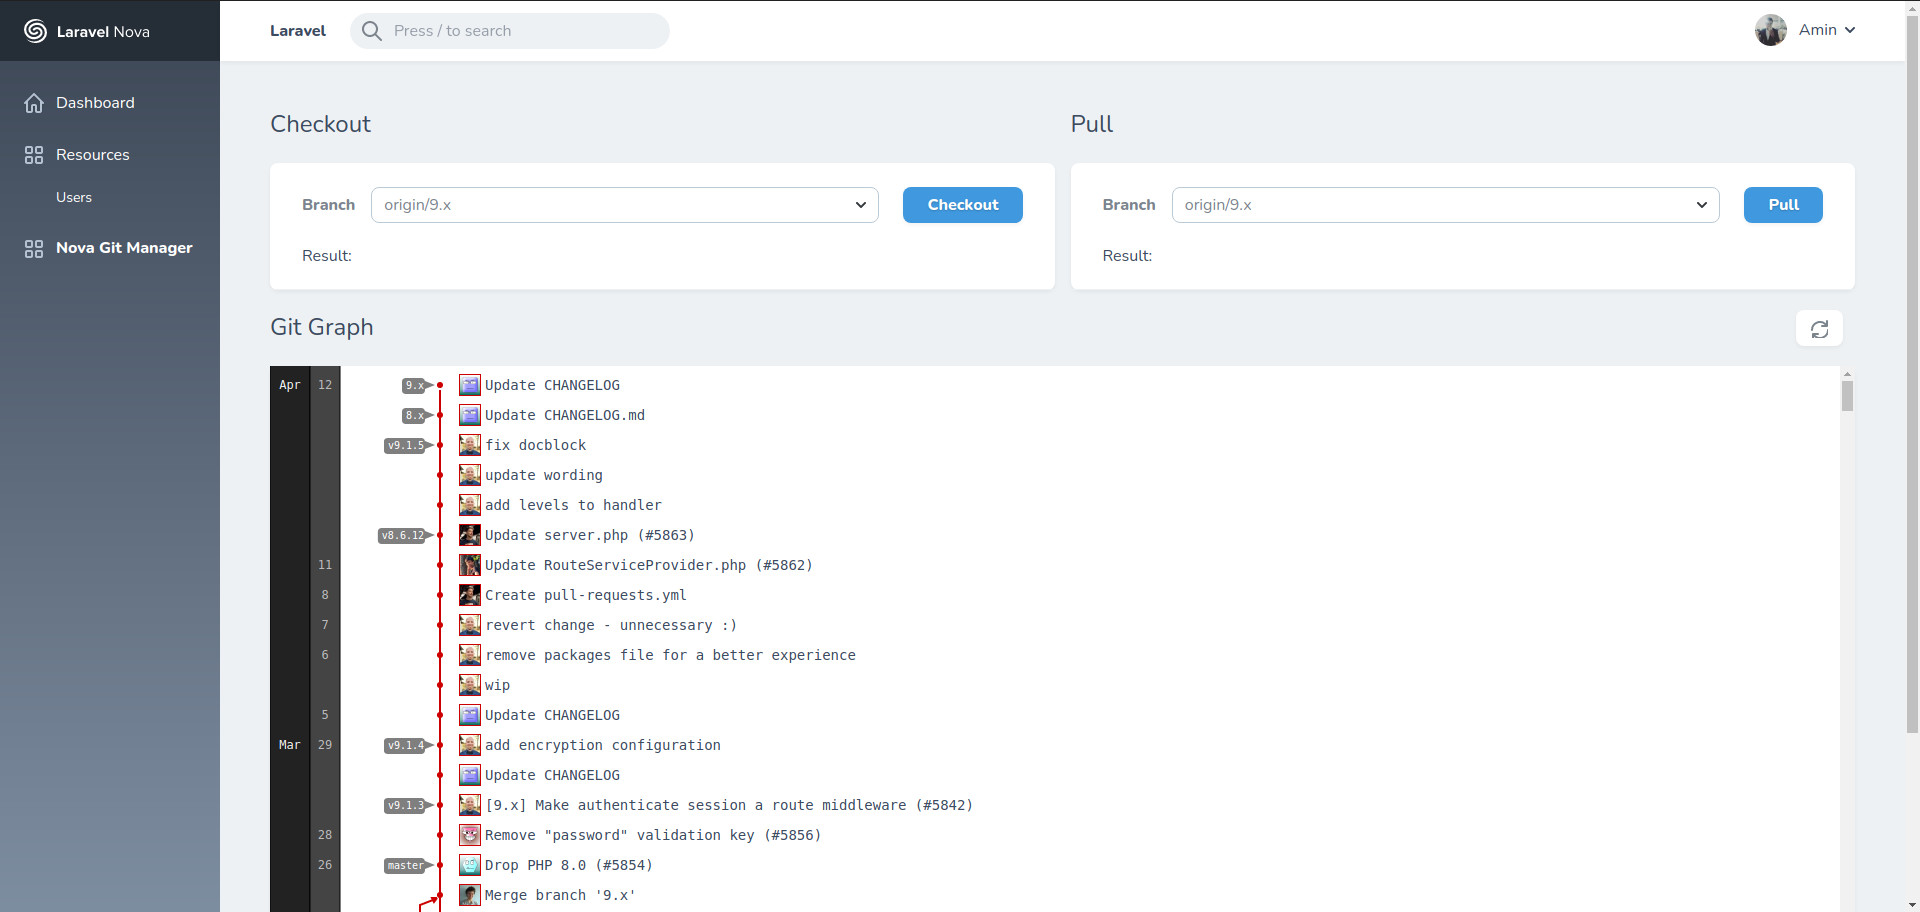Click the Amin profile avatar
1920x912 pixels.
(1771, 30)
